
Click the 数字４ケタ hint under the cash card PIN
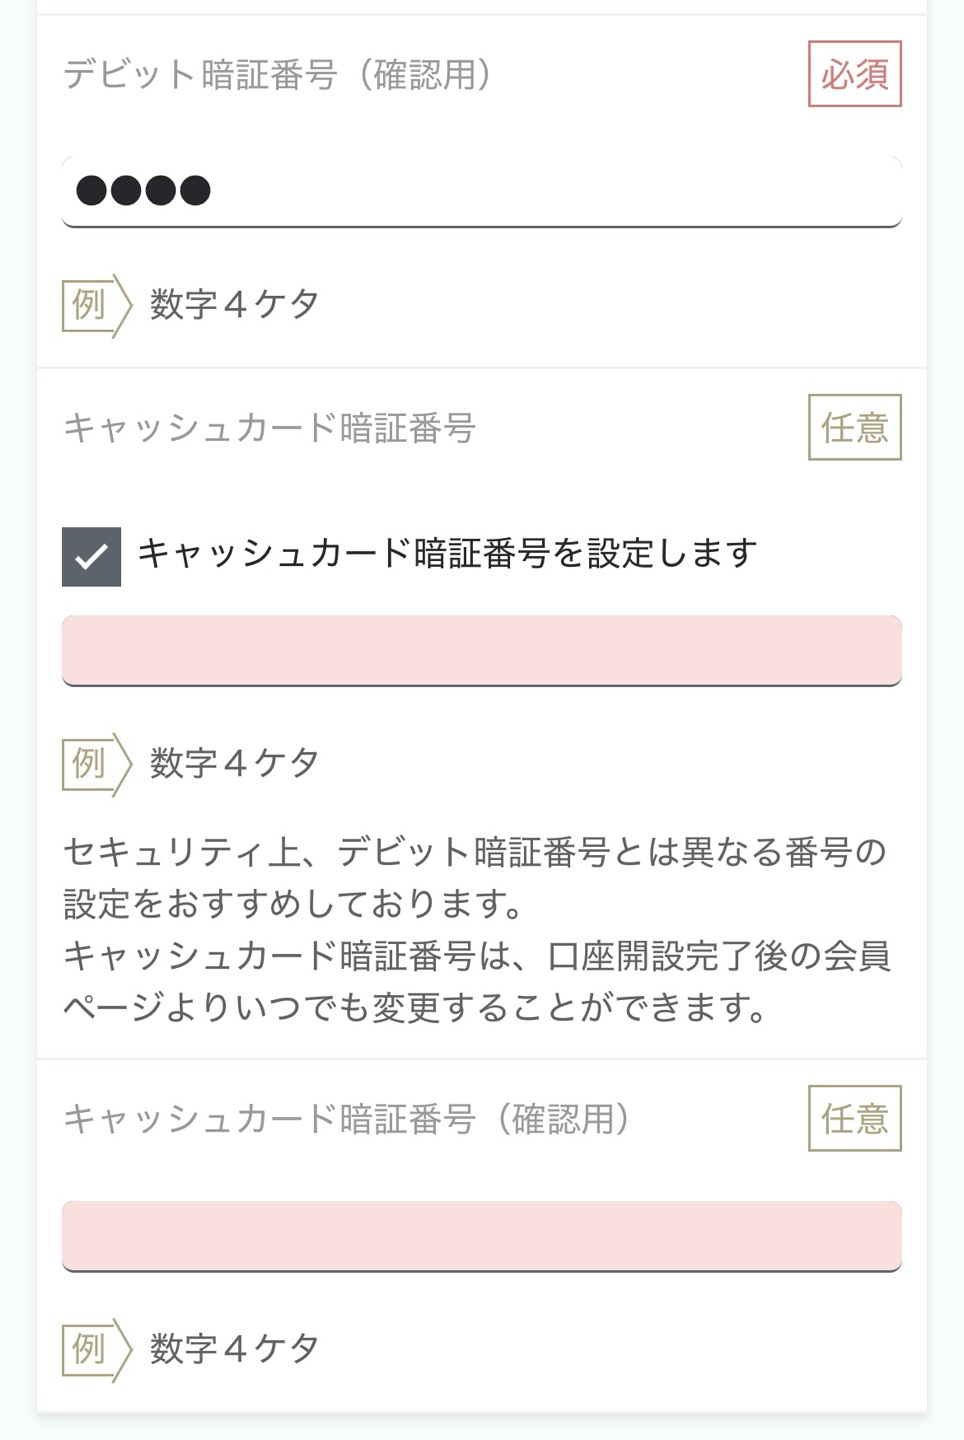[235, 763]
